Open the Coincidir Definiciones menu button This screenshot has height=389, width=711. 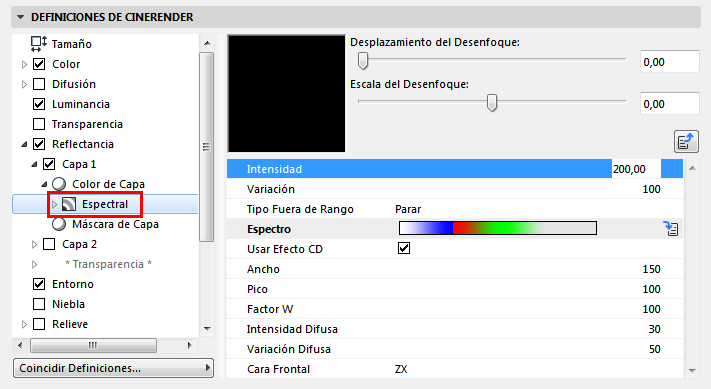[x=113, y=368]
